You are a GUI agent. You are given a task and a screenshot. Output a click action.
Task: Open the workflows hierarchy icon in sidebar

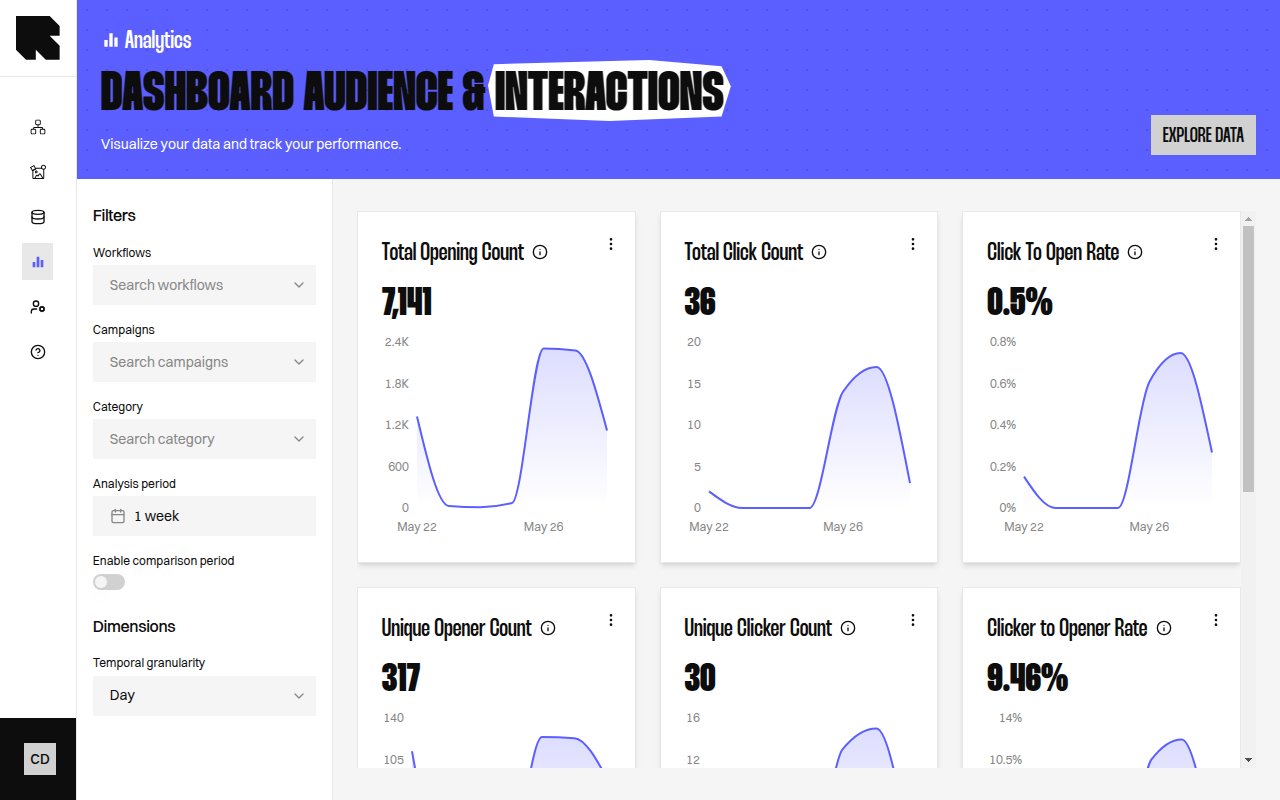click(x=38, y=127)
